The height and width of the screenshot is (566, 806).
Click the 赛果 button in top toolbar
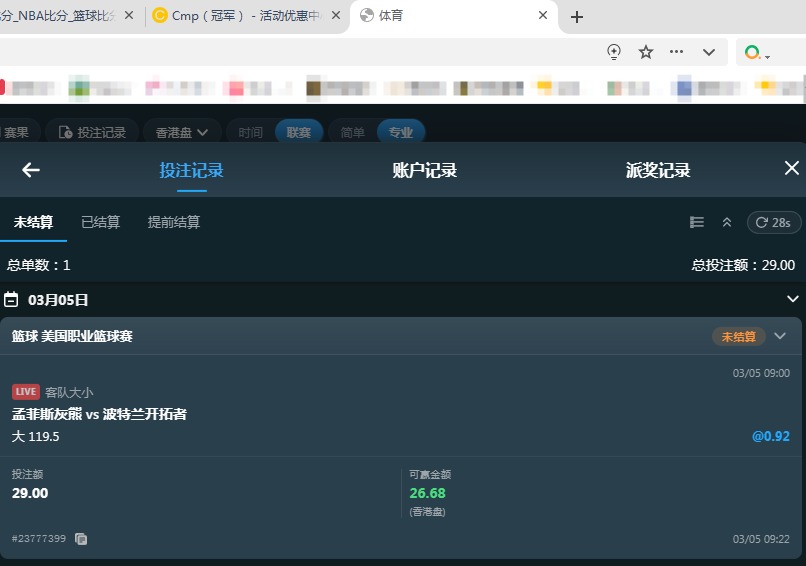(16, 133)
